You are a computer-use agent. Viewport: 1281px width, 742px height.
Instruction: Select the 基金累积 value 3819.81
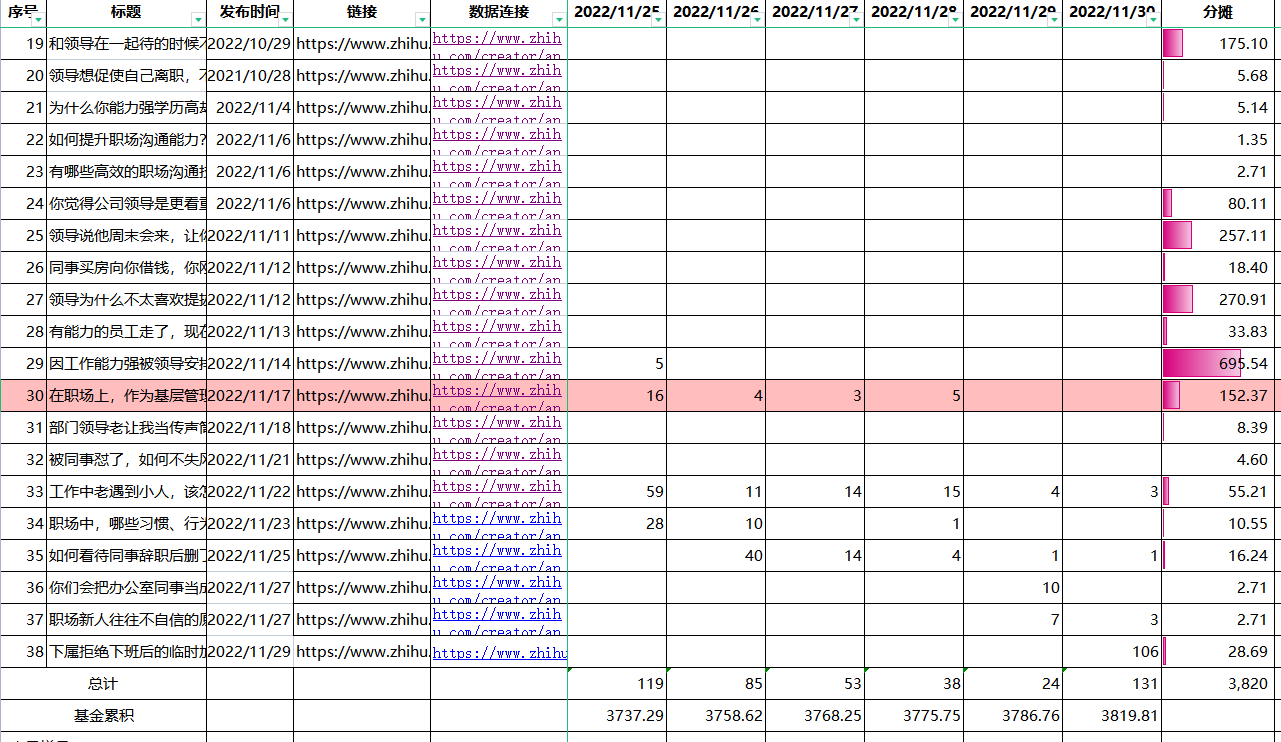(1112, 716)
